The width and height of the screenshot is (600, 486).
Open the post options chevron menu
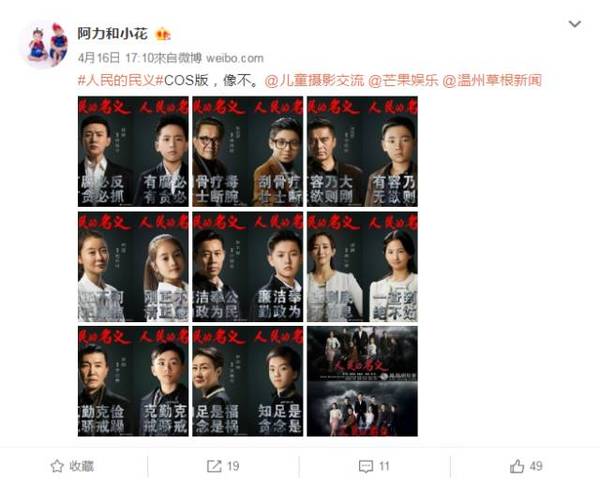point(575,24)
